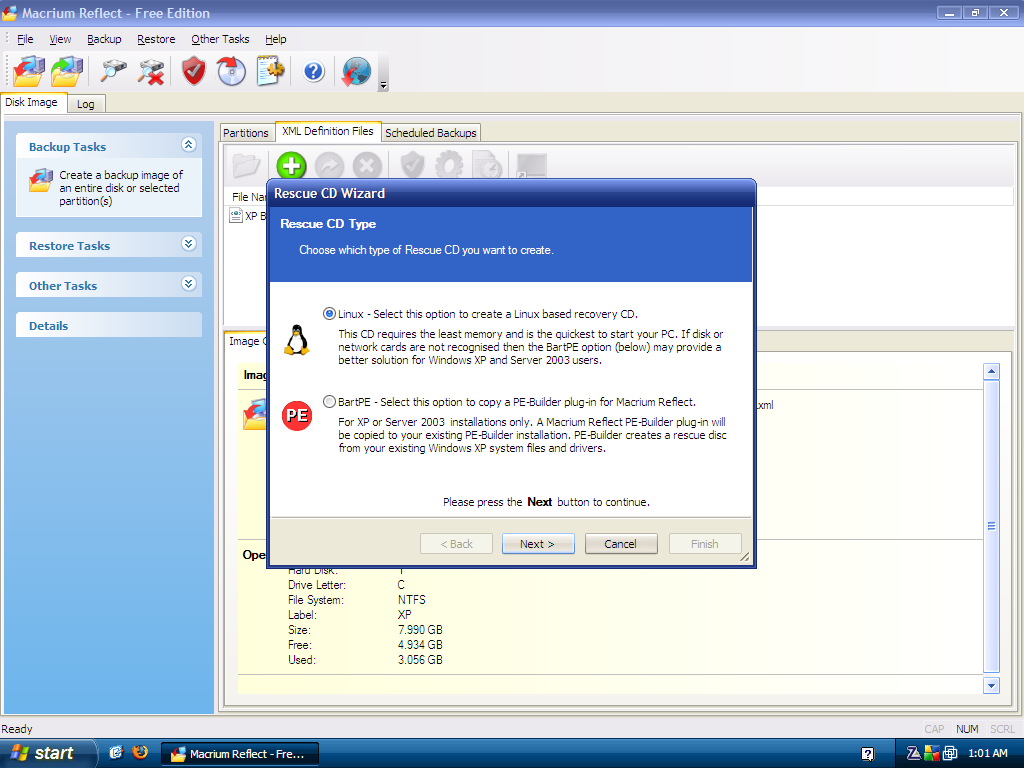Click the Details panel header
The image size is (1024, 768).
(108, 325)
